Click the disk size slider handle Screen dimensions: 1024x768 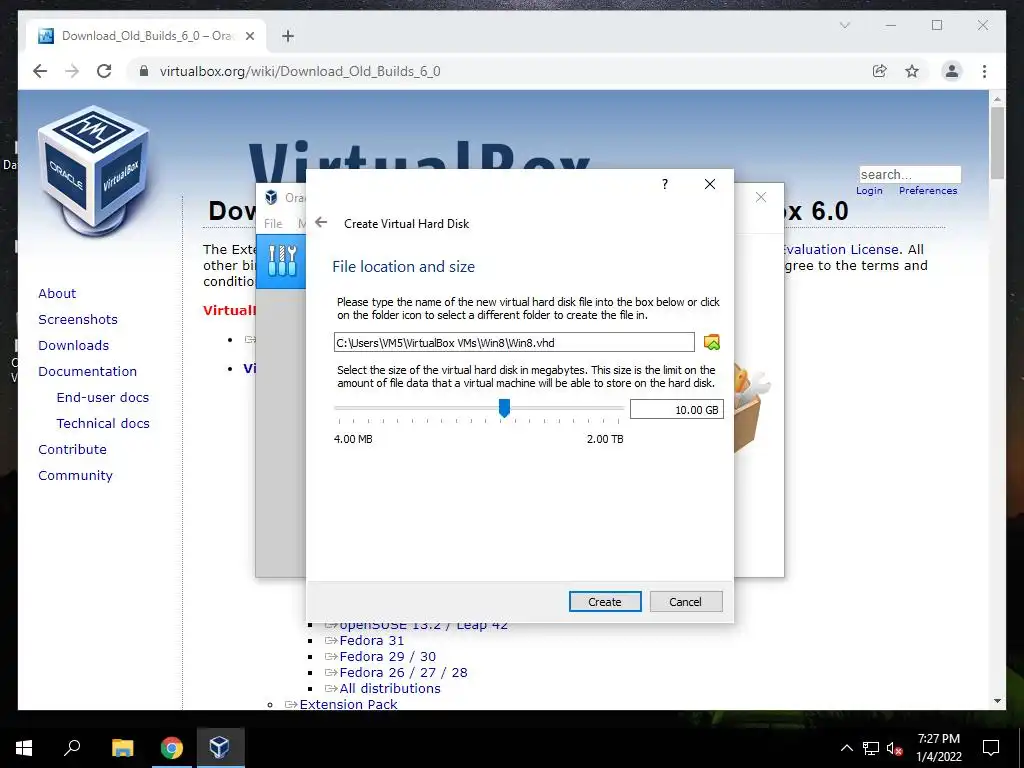click(x=504, y=408)
